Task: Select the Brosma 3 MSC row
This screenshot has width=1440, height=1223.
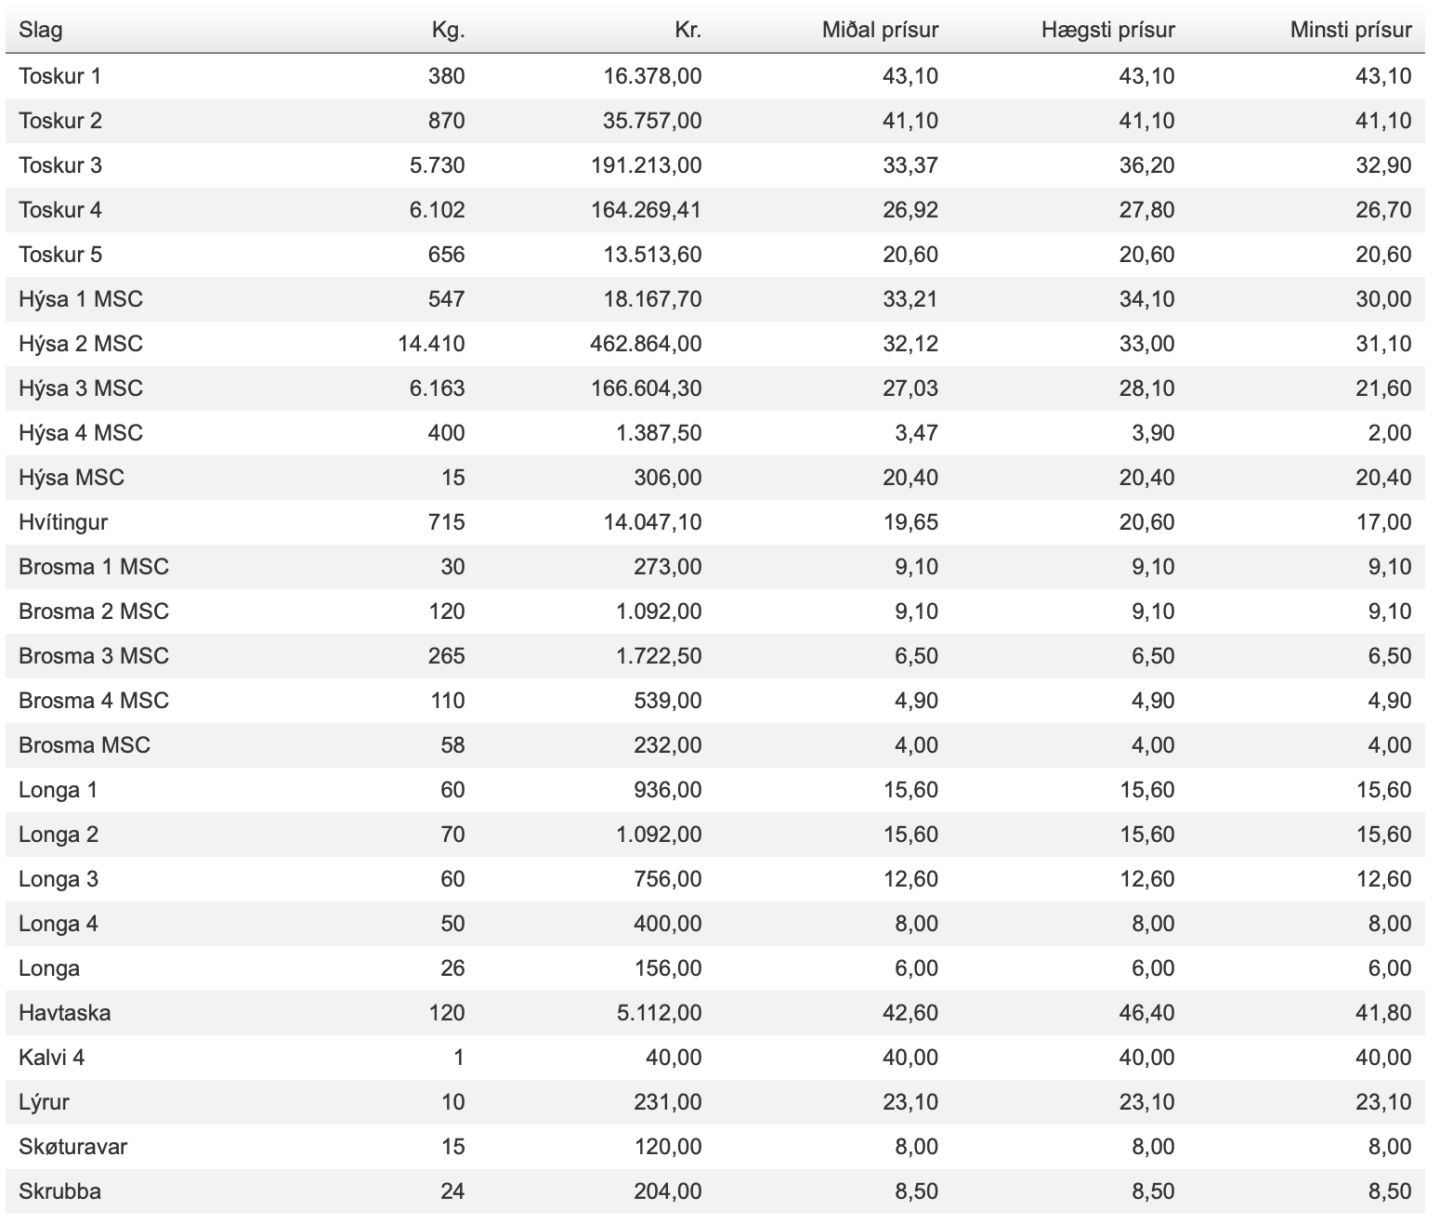Action: 715,656
